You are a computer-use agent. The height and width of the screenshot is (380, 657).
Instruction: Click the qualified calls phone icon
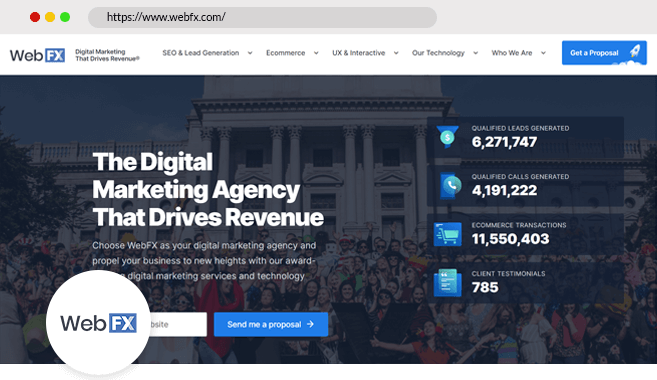pyautogui.click(x=450, y=186)
